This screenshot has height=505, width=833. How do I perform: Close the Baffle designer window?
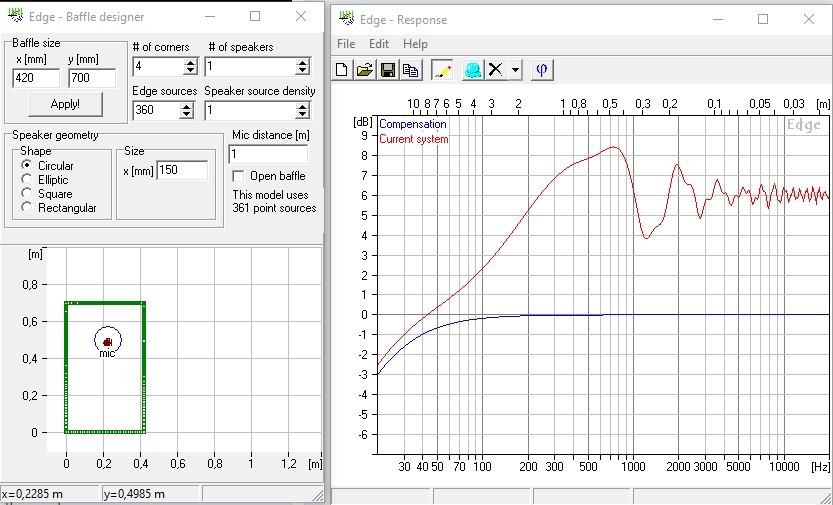[x=301, y=16]
